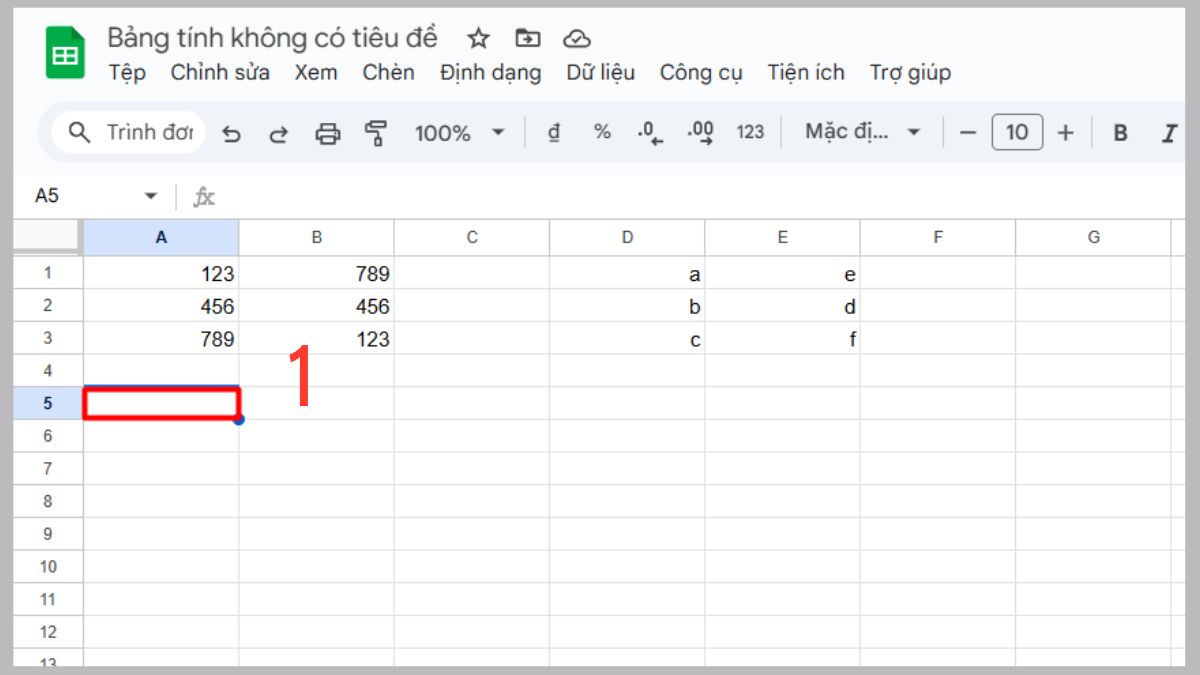Click the move to folder button

pos(527,38)
